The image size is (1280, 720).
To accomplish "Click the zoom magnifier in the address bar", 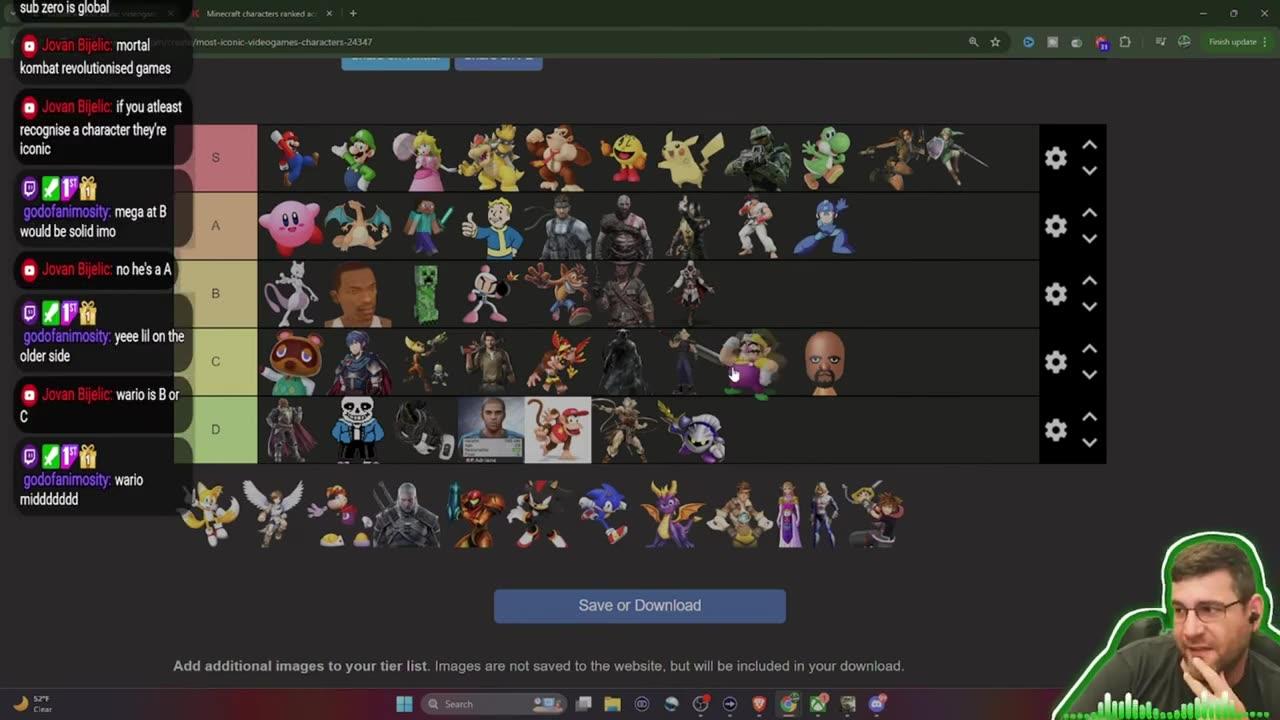I will click(973, 42).
